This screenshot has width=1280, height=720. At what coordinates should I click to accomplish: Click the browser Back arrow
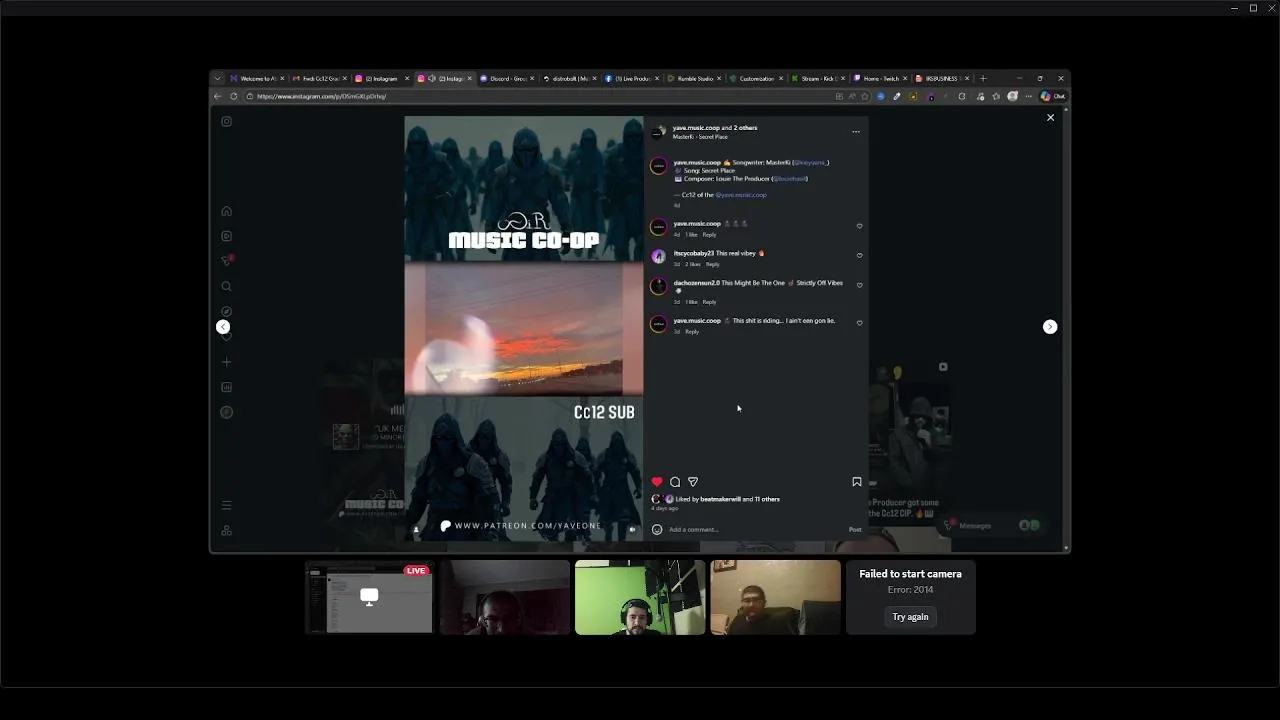[x=218, y=96]
